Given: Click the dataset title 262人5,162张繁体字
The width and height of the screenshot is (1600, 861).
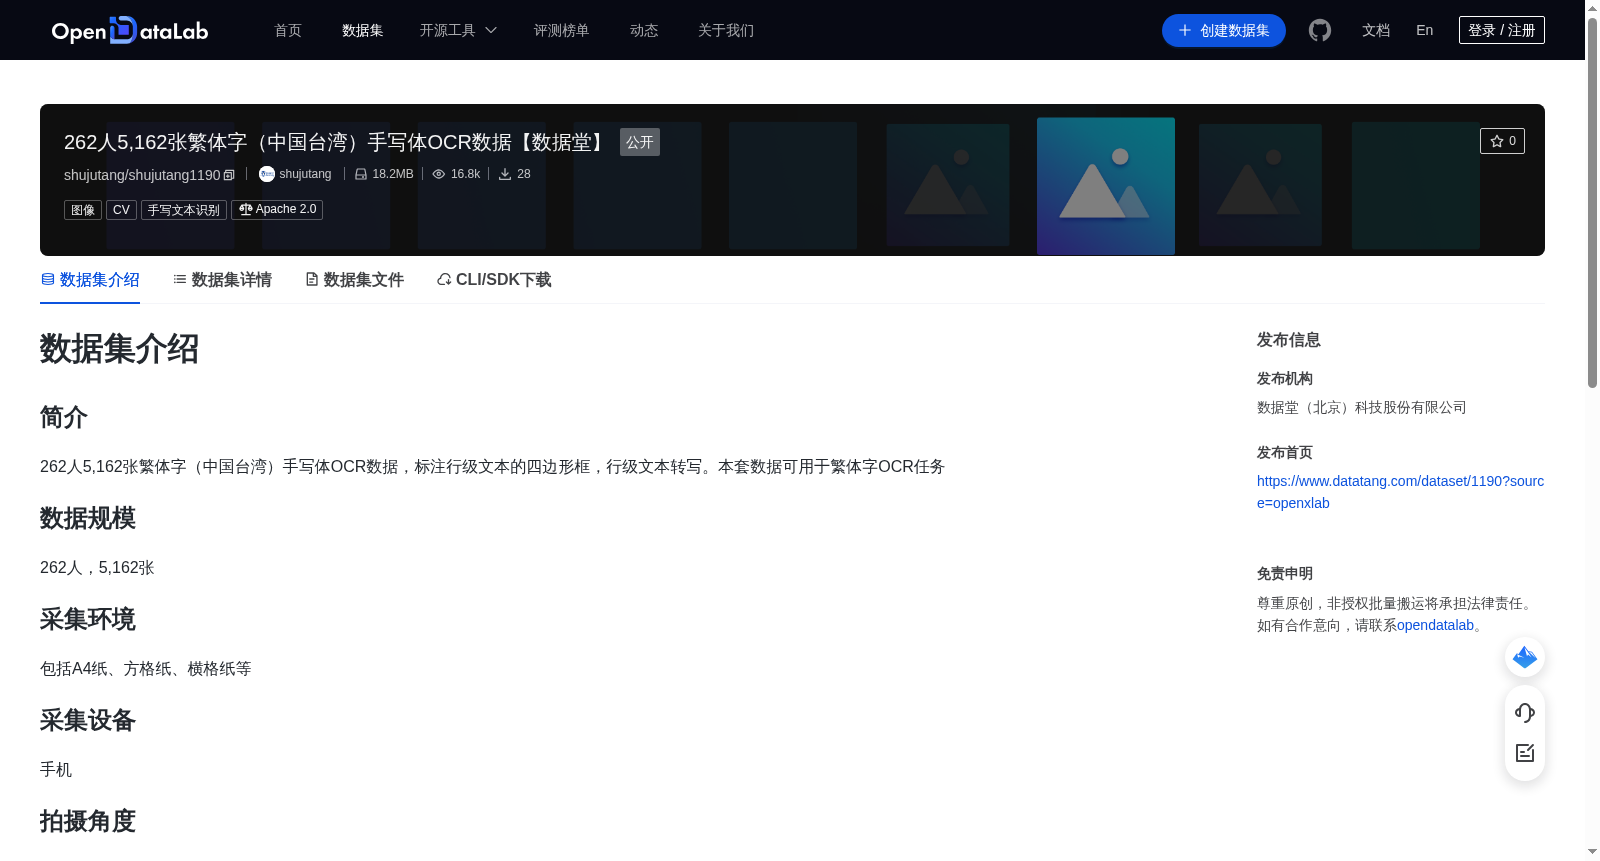Looking at the screenshot, I should (x=338, y=142).
